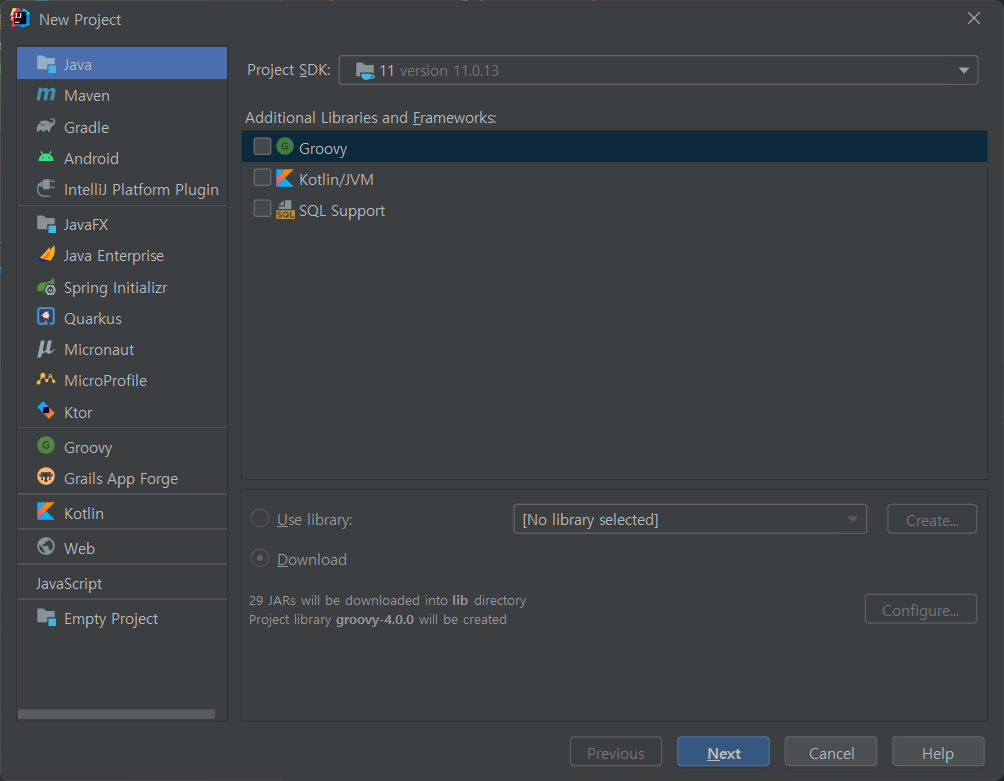Choose JavaScript project type
The height and width of the screenshot is (781, 1004).
122,583
